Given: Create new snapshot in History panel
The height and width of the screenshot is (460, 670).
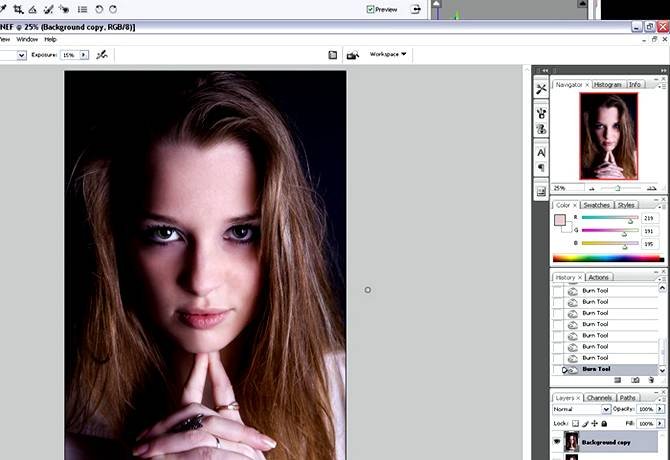Looking at the screenshot, I should (x=635, y=380).
